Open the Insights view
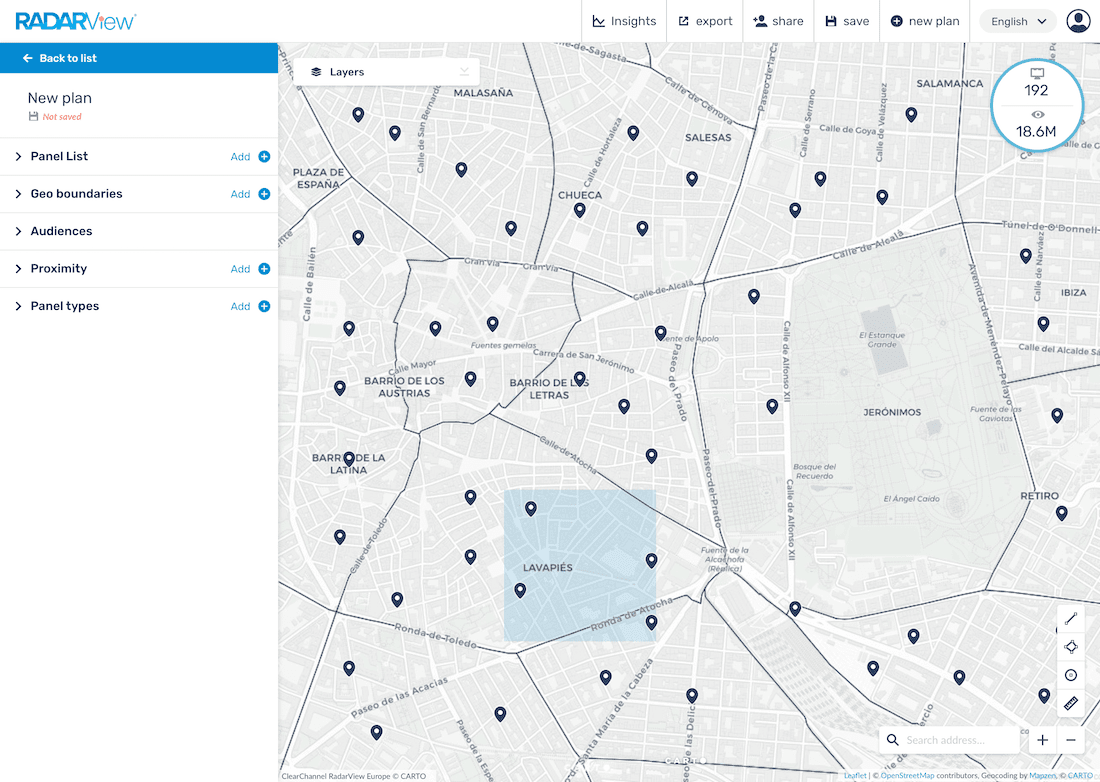Screen dimensions: 1100x782 pyautogui.click(x=624, y=20)
